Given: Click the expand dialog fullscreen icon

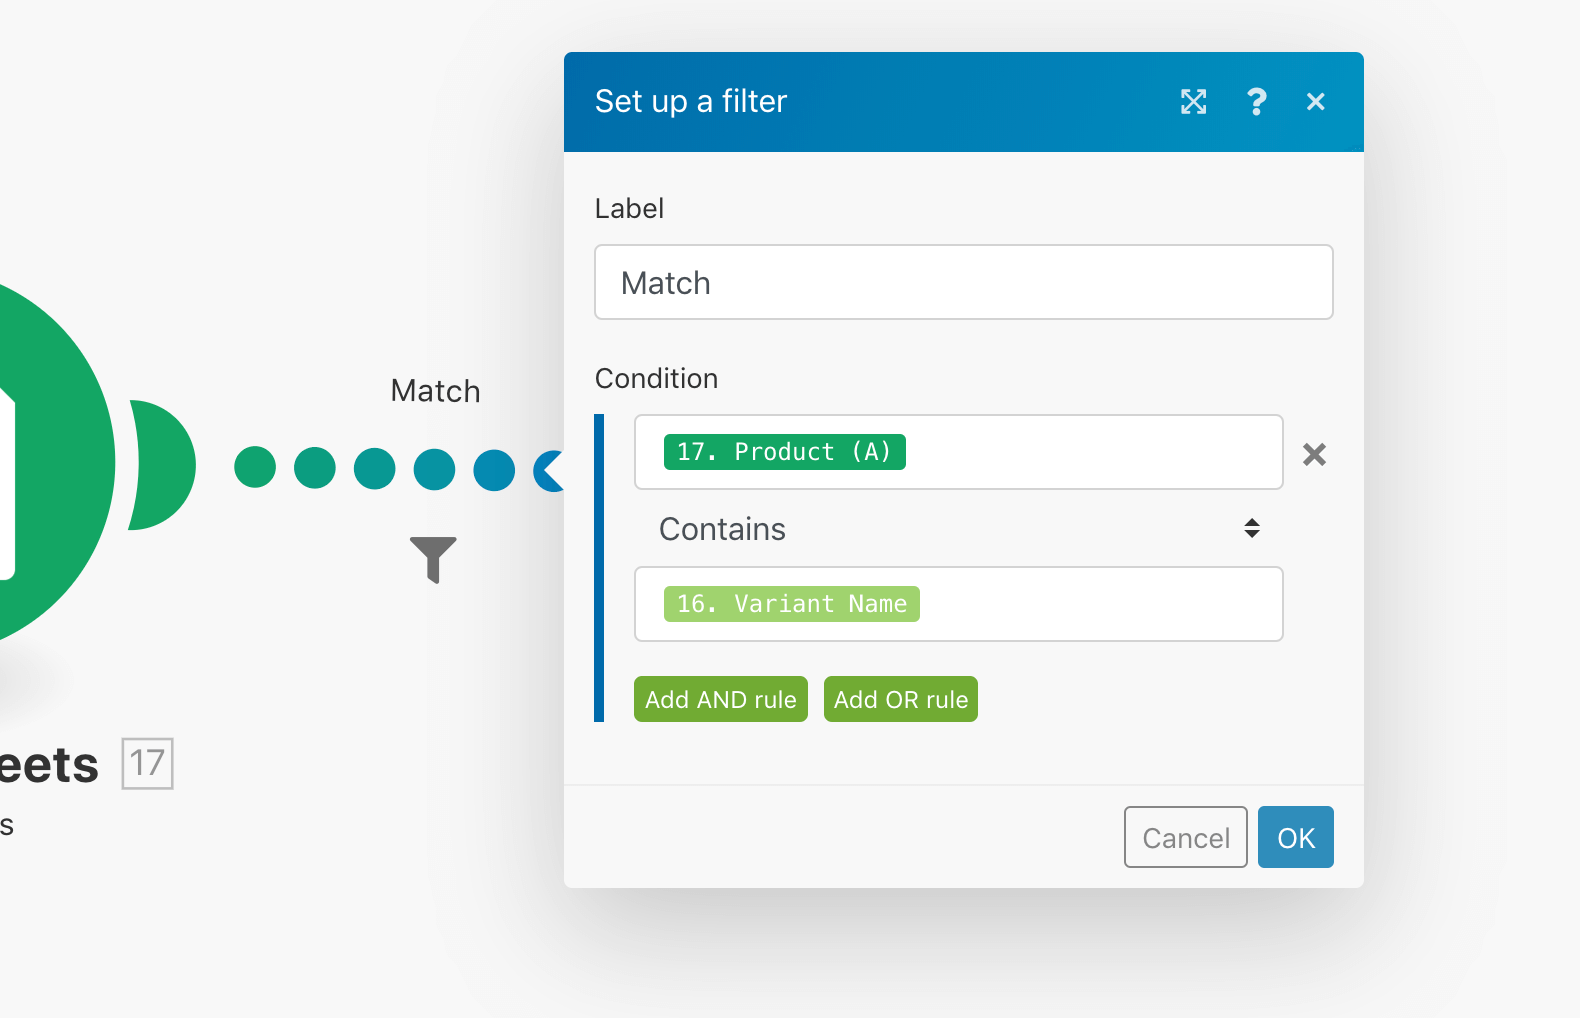Looking at the screenshot, I should [x=1193, y=102].
